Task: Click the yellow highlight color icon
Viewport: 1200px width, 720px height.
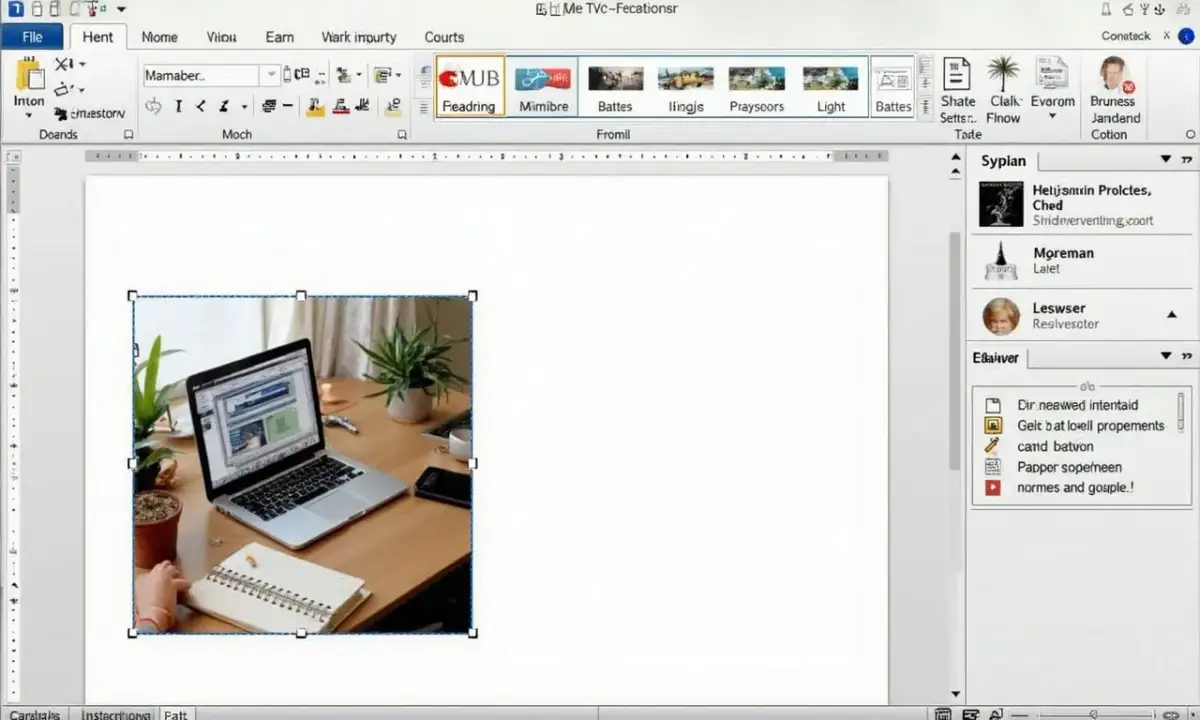Action: 315,107
